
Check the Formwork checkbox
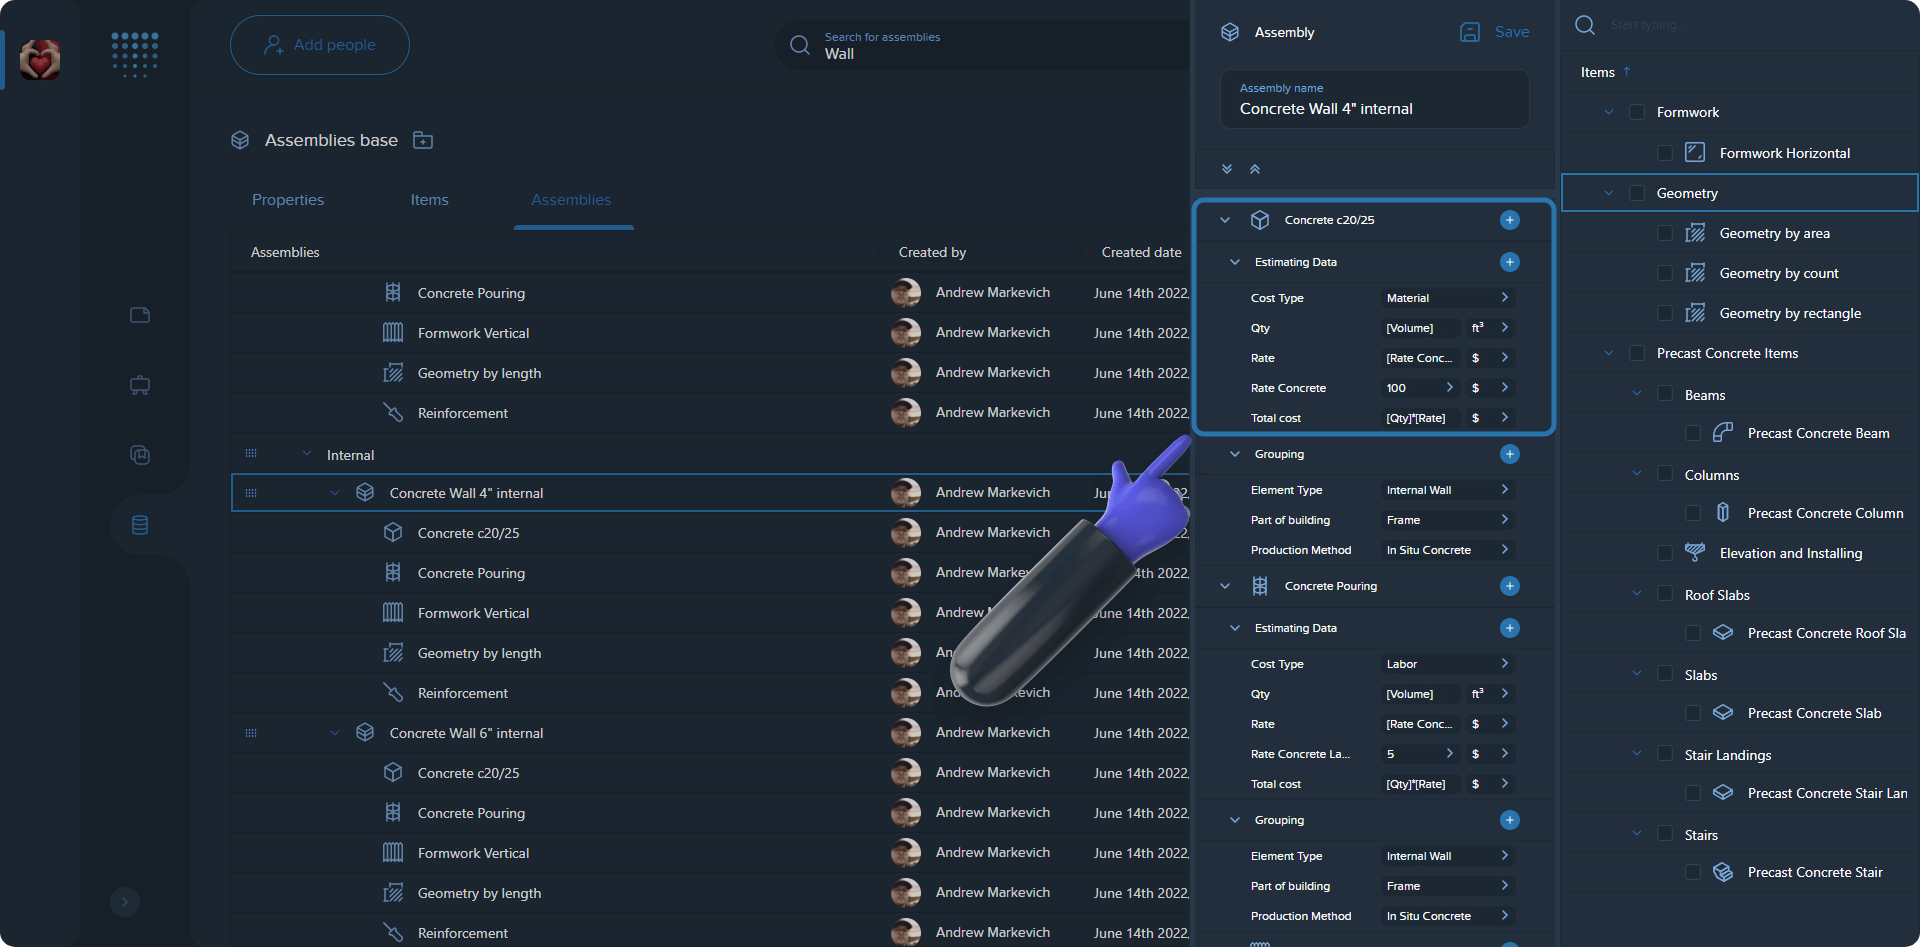[x=1637, y=112]
